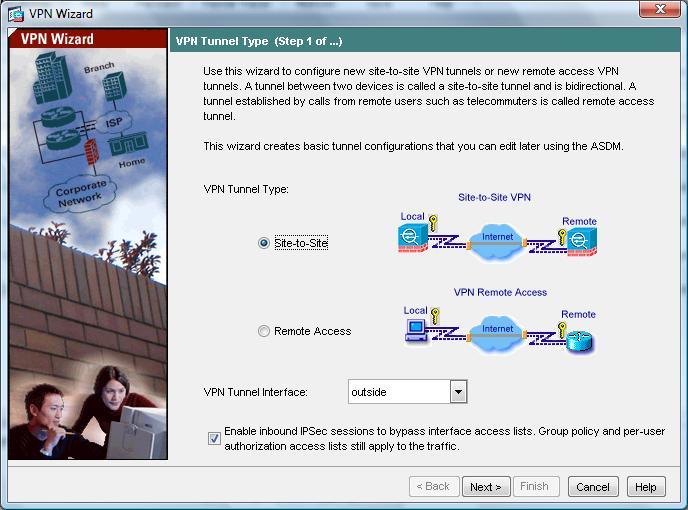Click the key icon beside Local in Site-to-Site diagram
688x510 pixels.
pos(434,223)
